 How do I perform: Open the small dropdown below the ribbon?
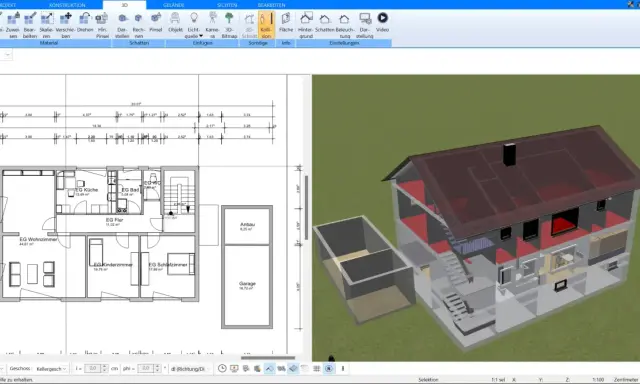click(x=7, y=55)
